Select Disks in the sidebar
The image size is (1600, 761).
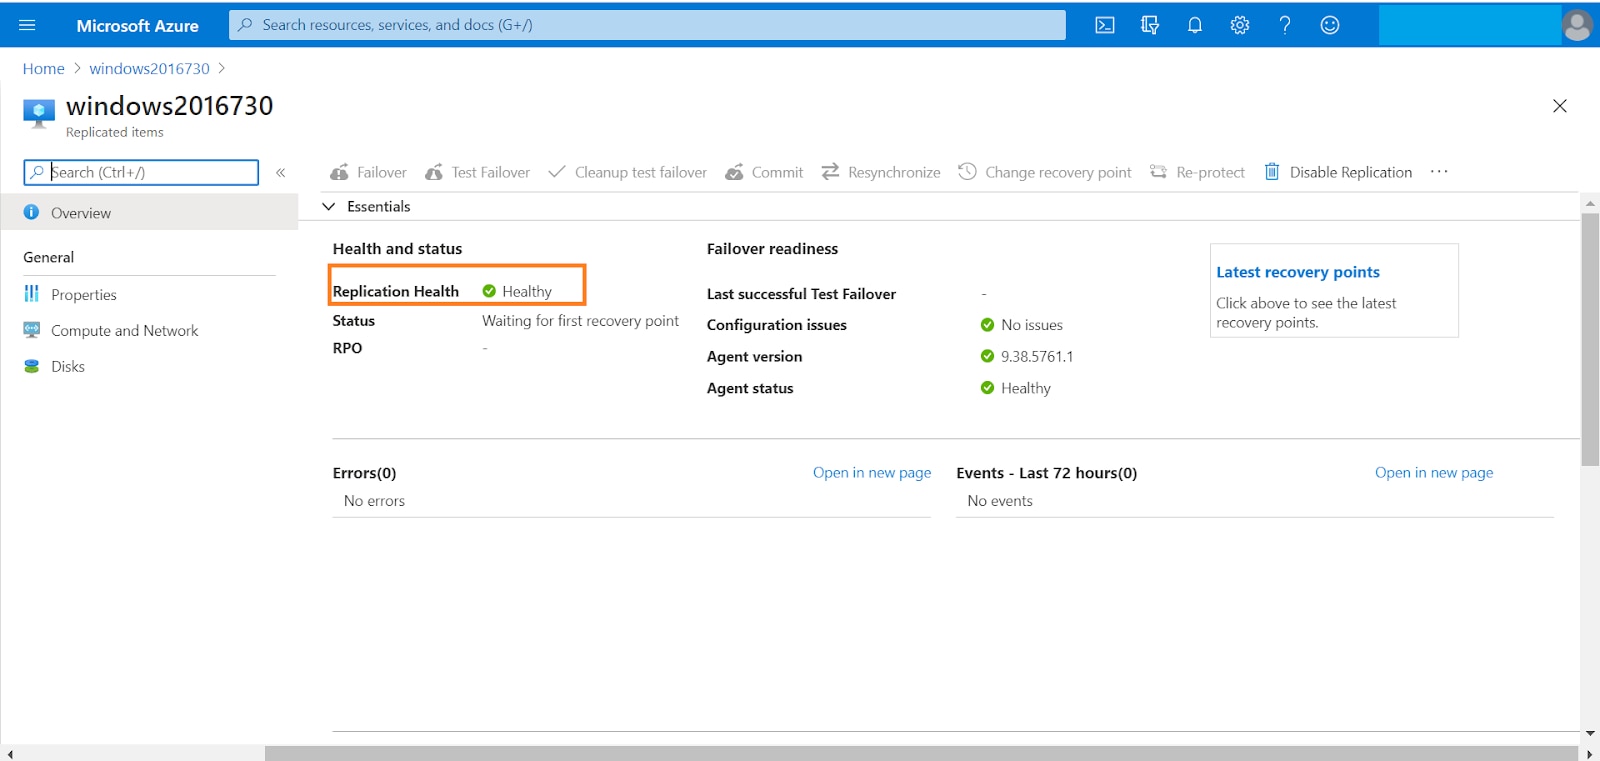coord(68,366)
